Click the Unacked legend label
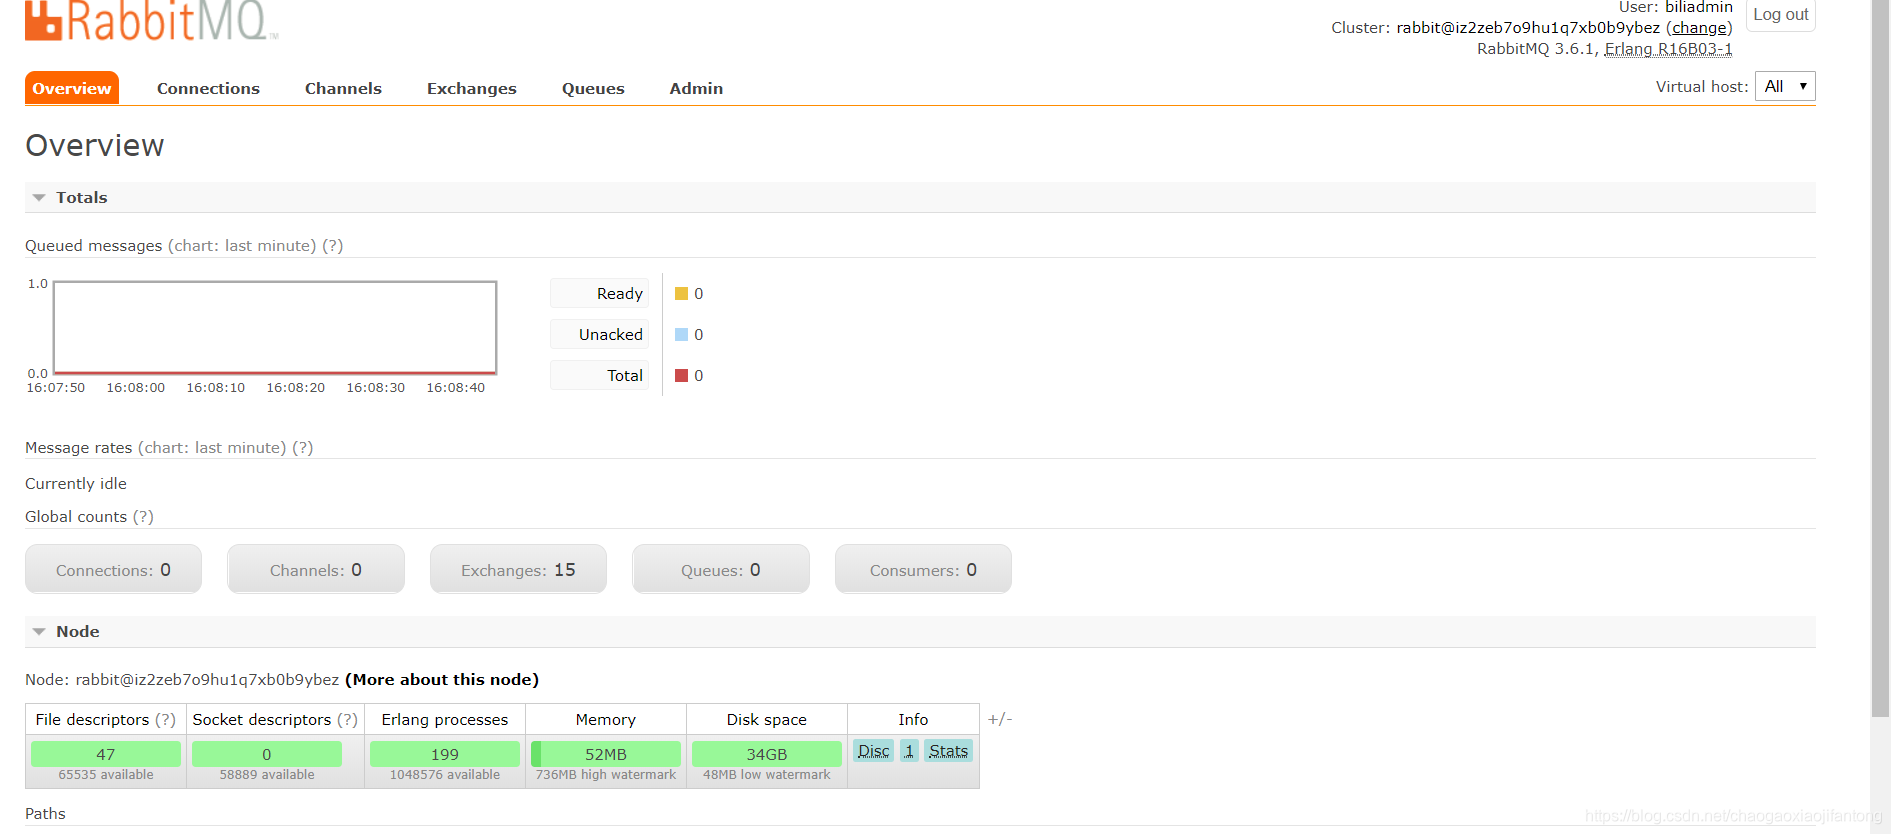Viewport: 1891px width, 834px height. pos(600,334)
